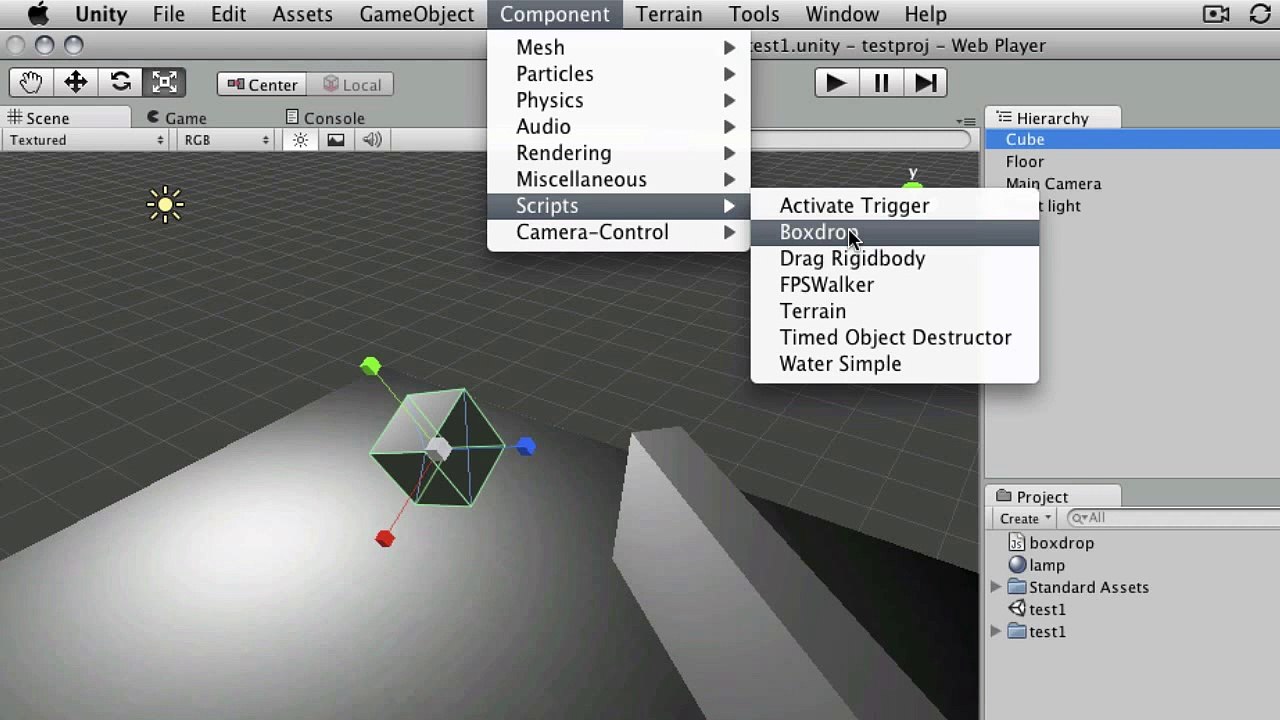Choose Timed Object Destructor script

(895, 337)
